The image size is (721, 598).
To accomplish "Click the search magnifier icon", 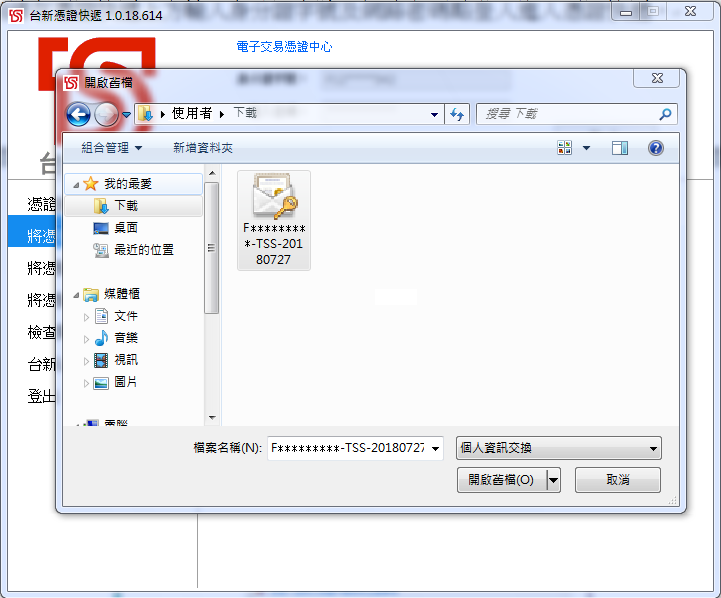I will tap(665, 115).
